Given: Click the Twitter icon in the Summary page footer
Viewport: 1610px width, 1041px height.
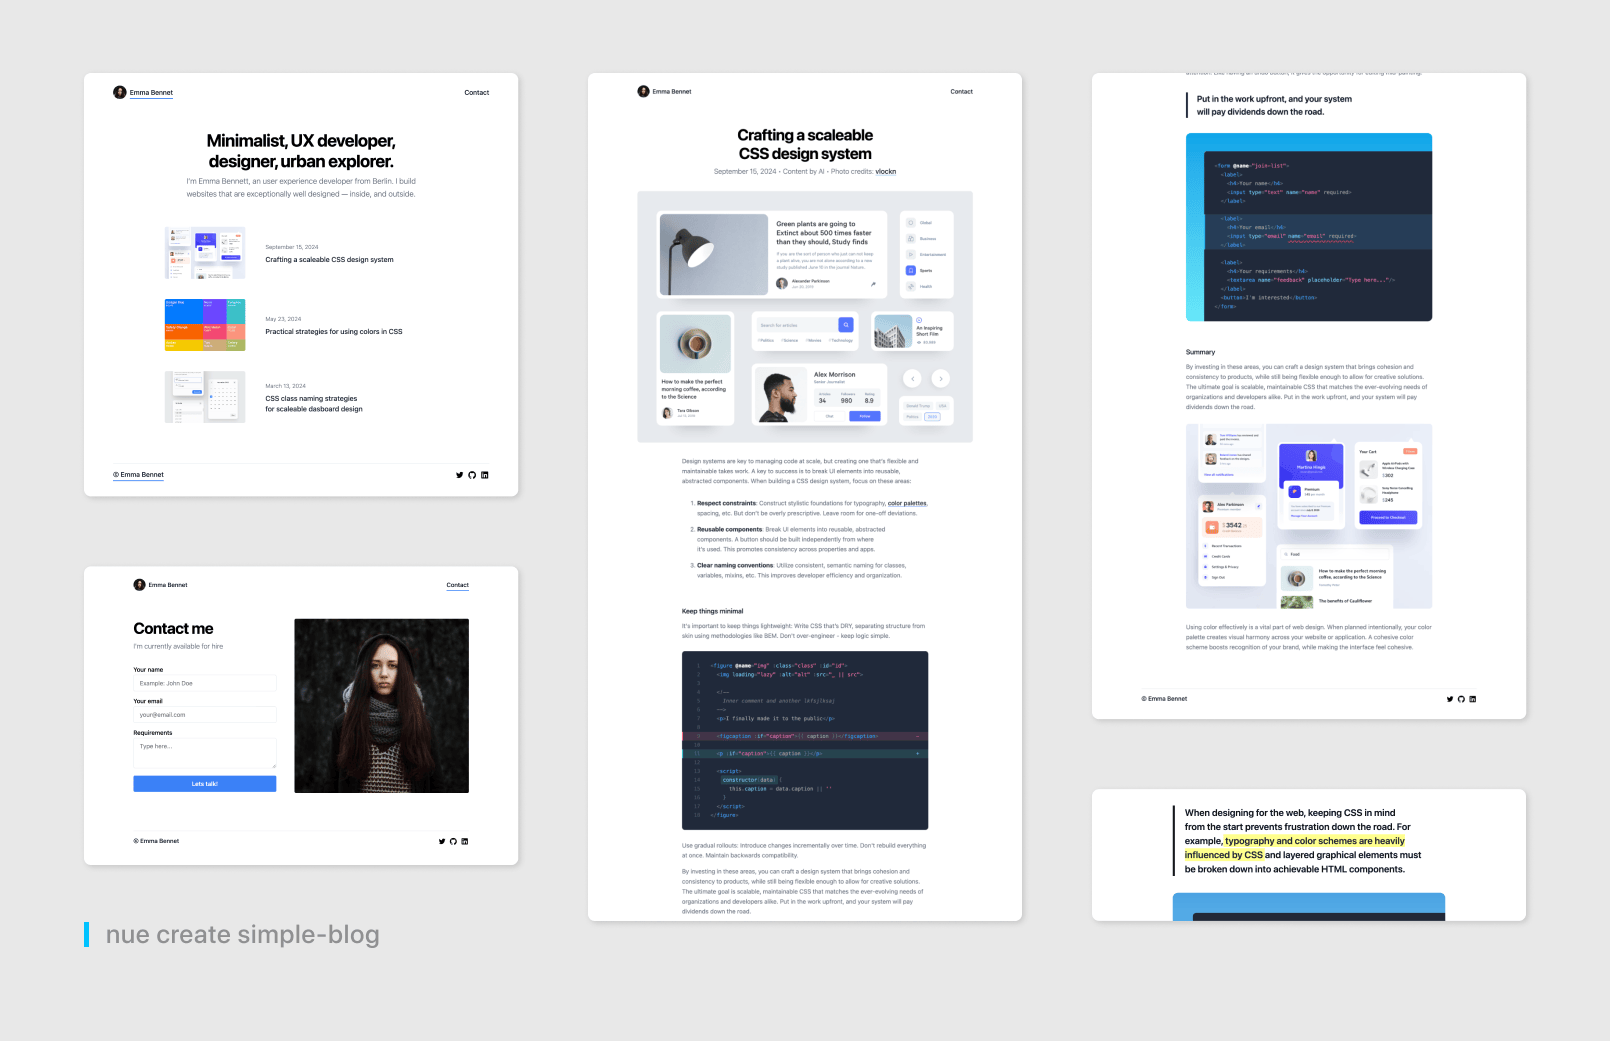Looking at the screenshot, I should [x=1450, y=699].
